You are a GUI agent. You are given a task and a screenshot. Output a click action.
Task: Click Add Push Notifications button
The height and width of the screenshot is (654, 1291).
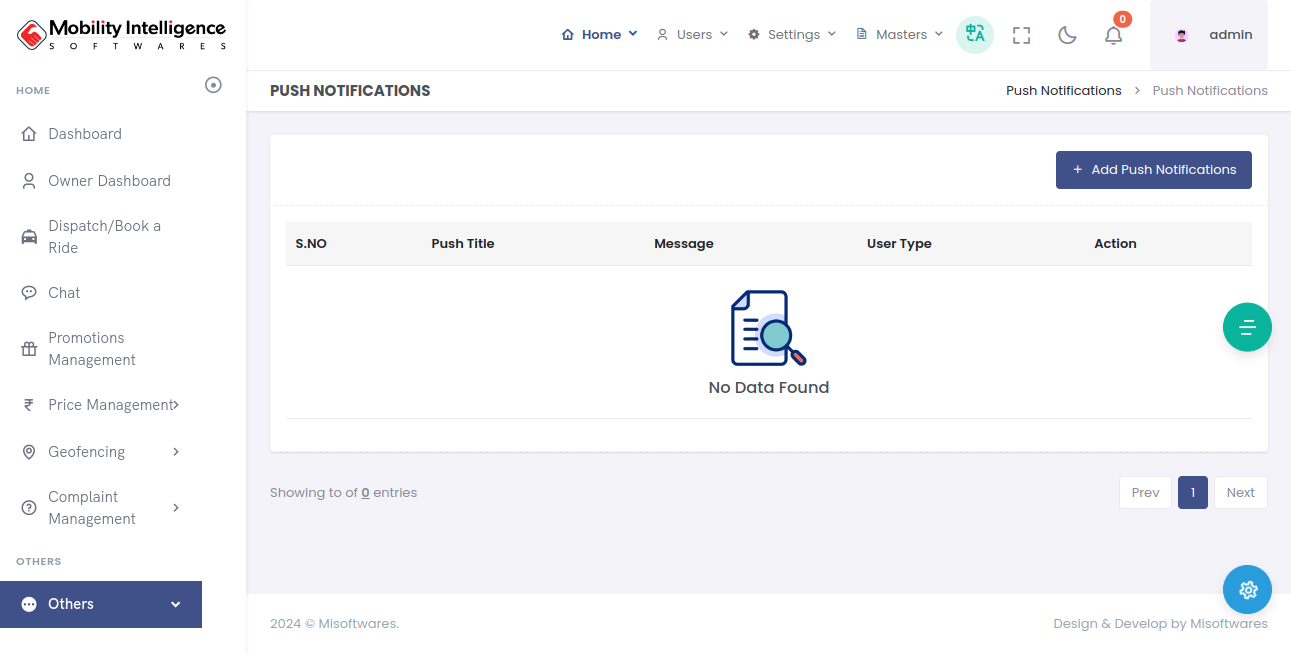tap(1153, 170)
